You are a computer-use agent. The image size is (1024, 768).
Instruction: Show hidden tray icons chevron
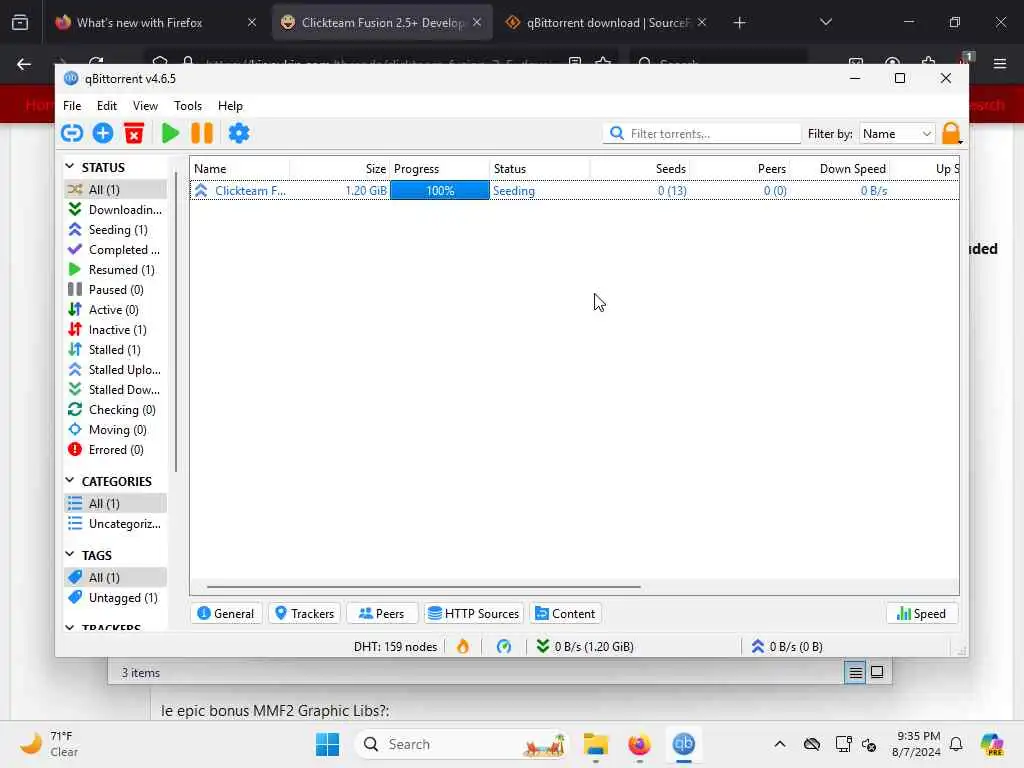pos(780,744)
